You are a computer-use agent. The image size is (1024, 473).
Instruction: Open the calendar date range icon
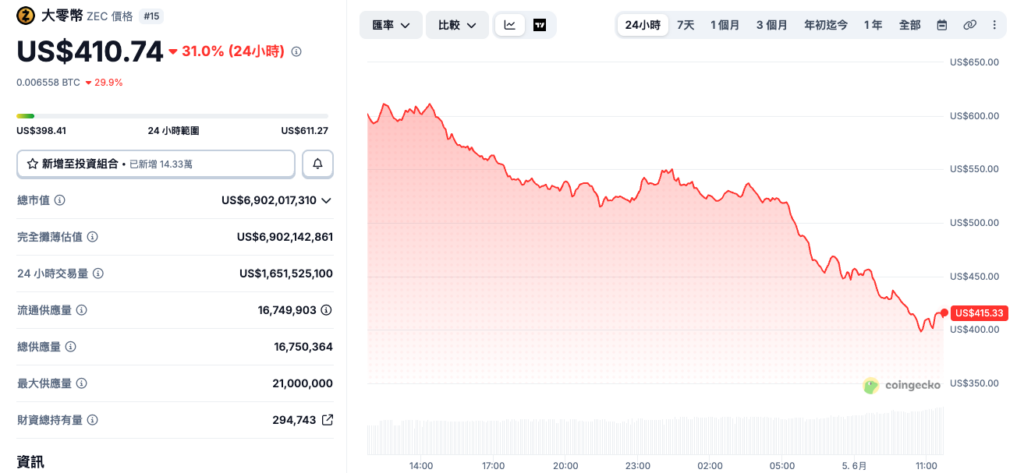point(942,25)
